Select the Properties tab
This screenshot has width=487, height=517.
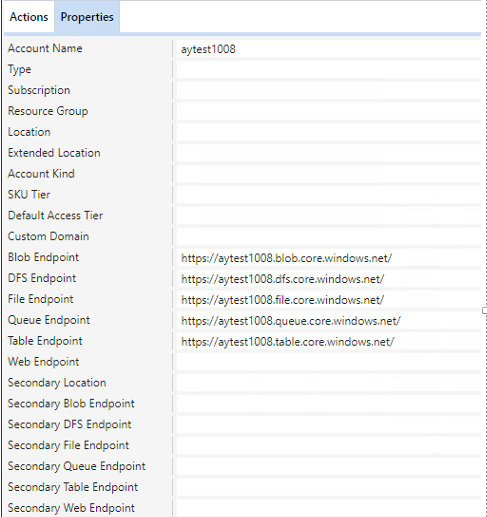coord(87,17)
